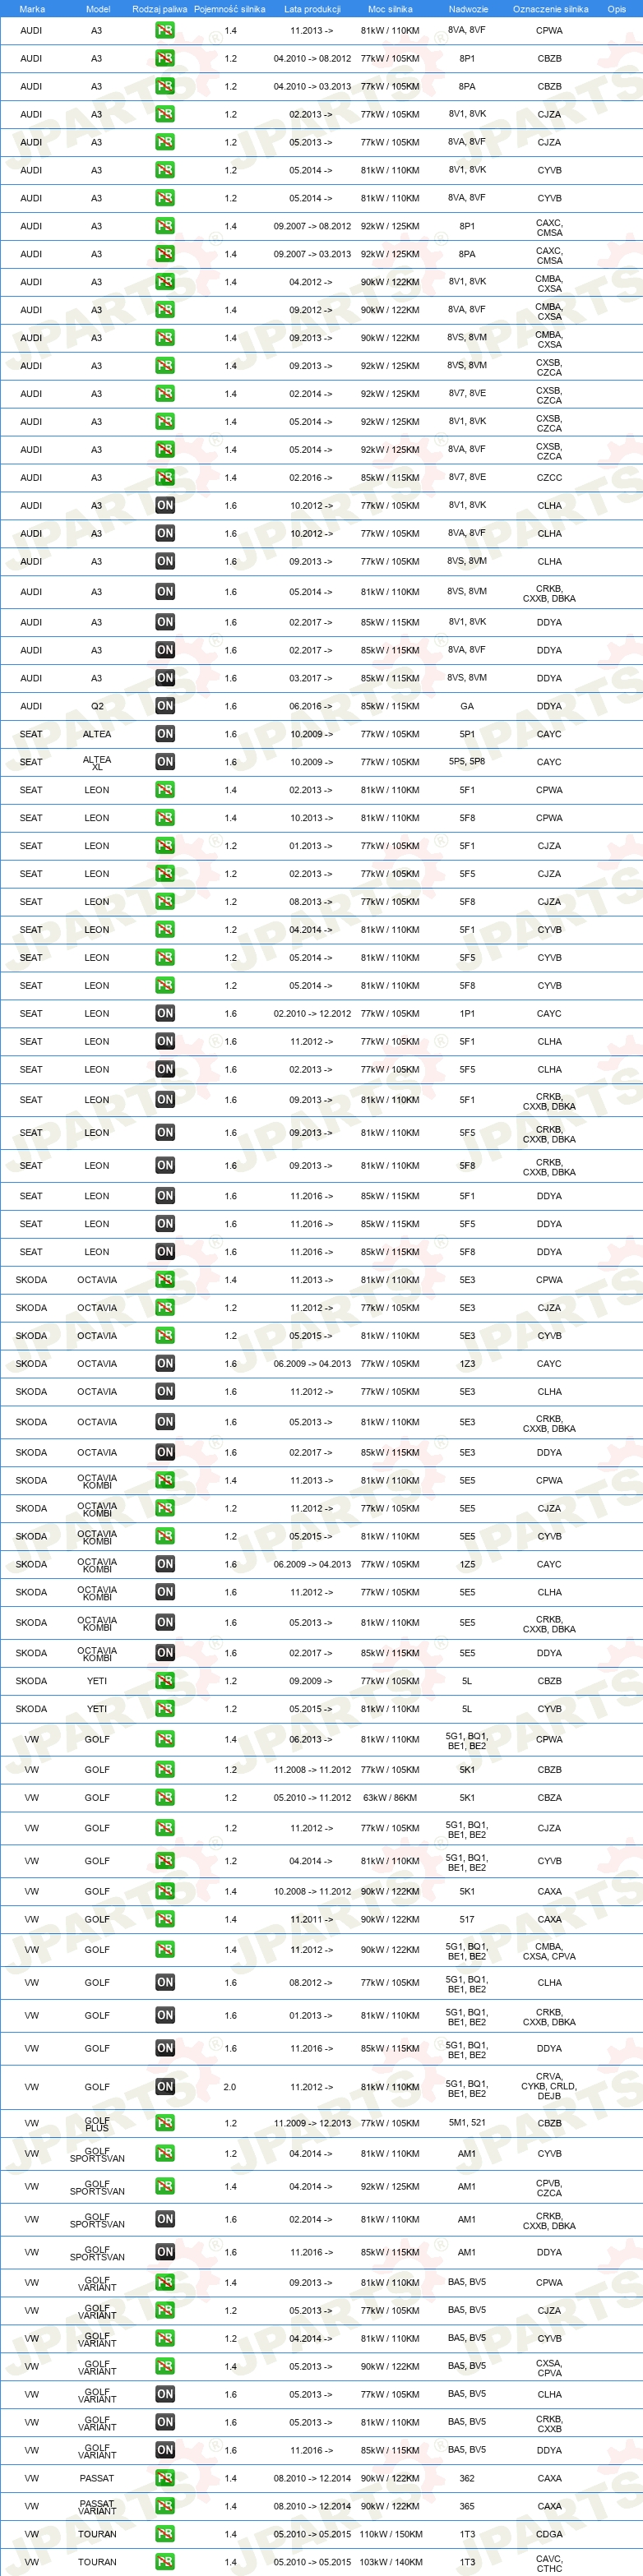Select the 09.2009 -> production date cell
Screen dimensions: 643x2576
pyautogui.click(x=312, y=1681)
